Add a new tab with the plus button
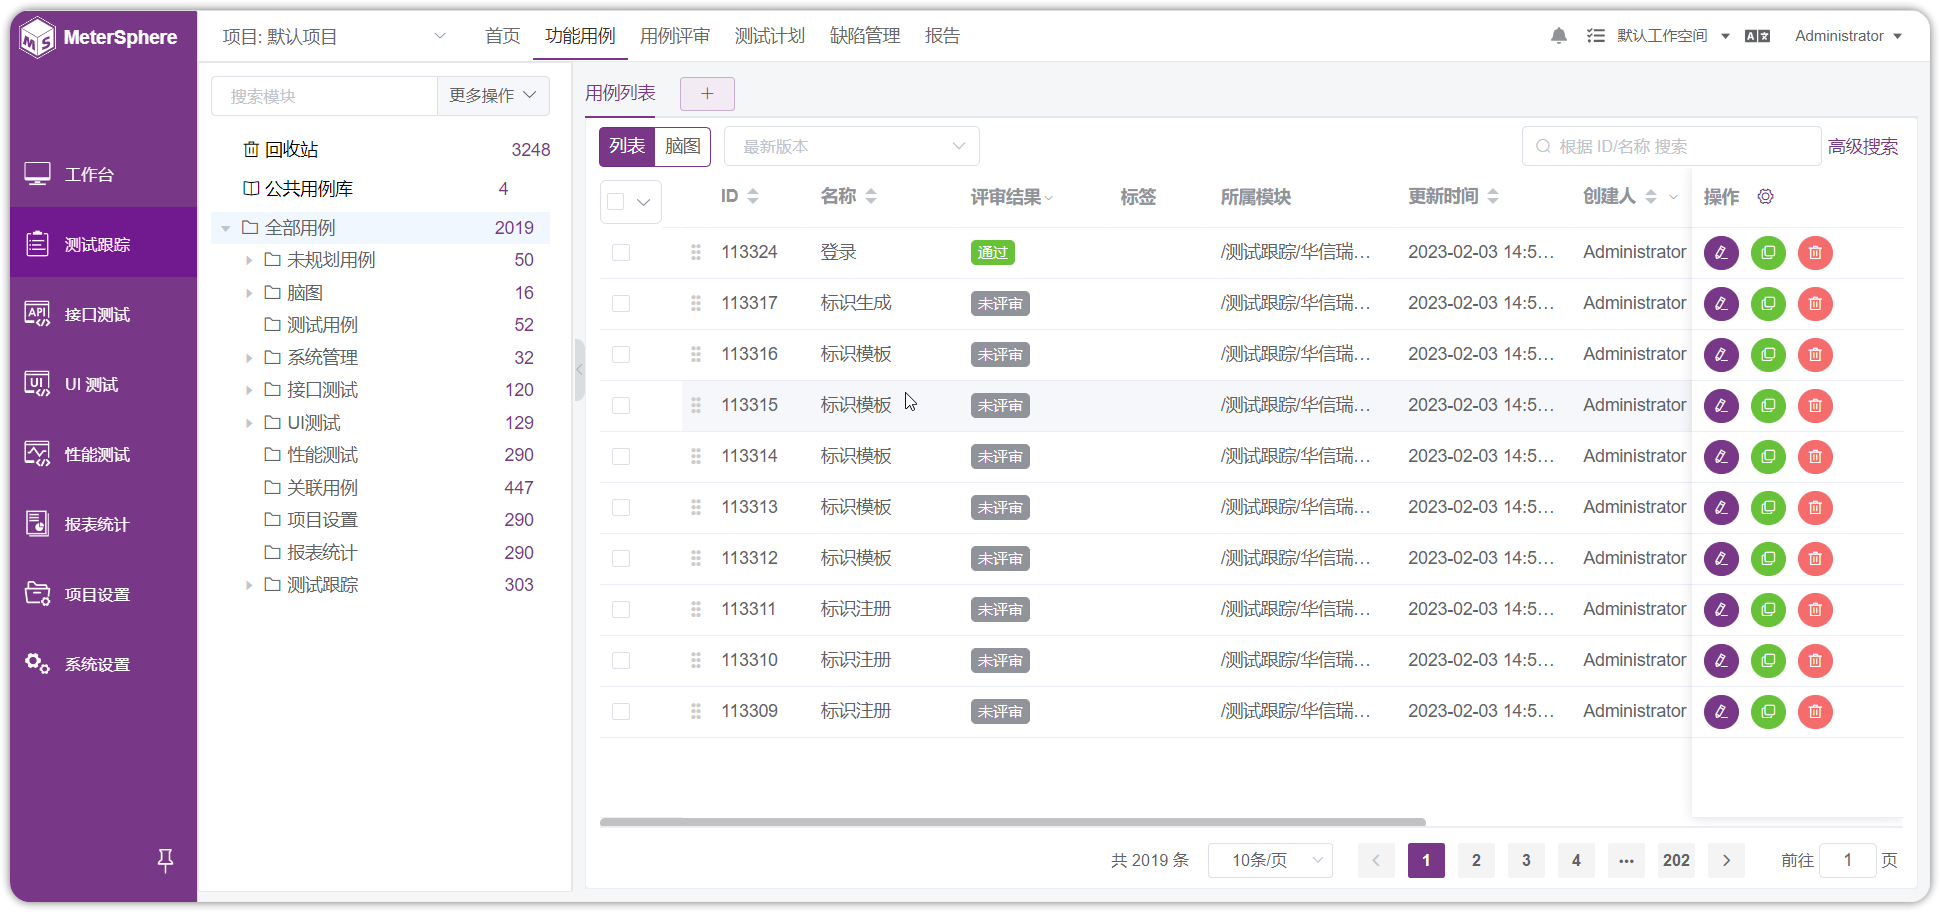The image size is (1940, 912). tap(707, 94)
